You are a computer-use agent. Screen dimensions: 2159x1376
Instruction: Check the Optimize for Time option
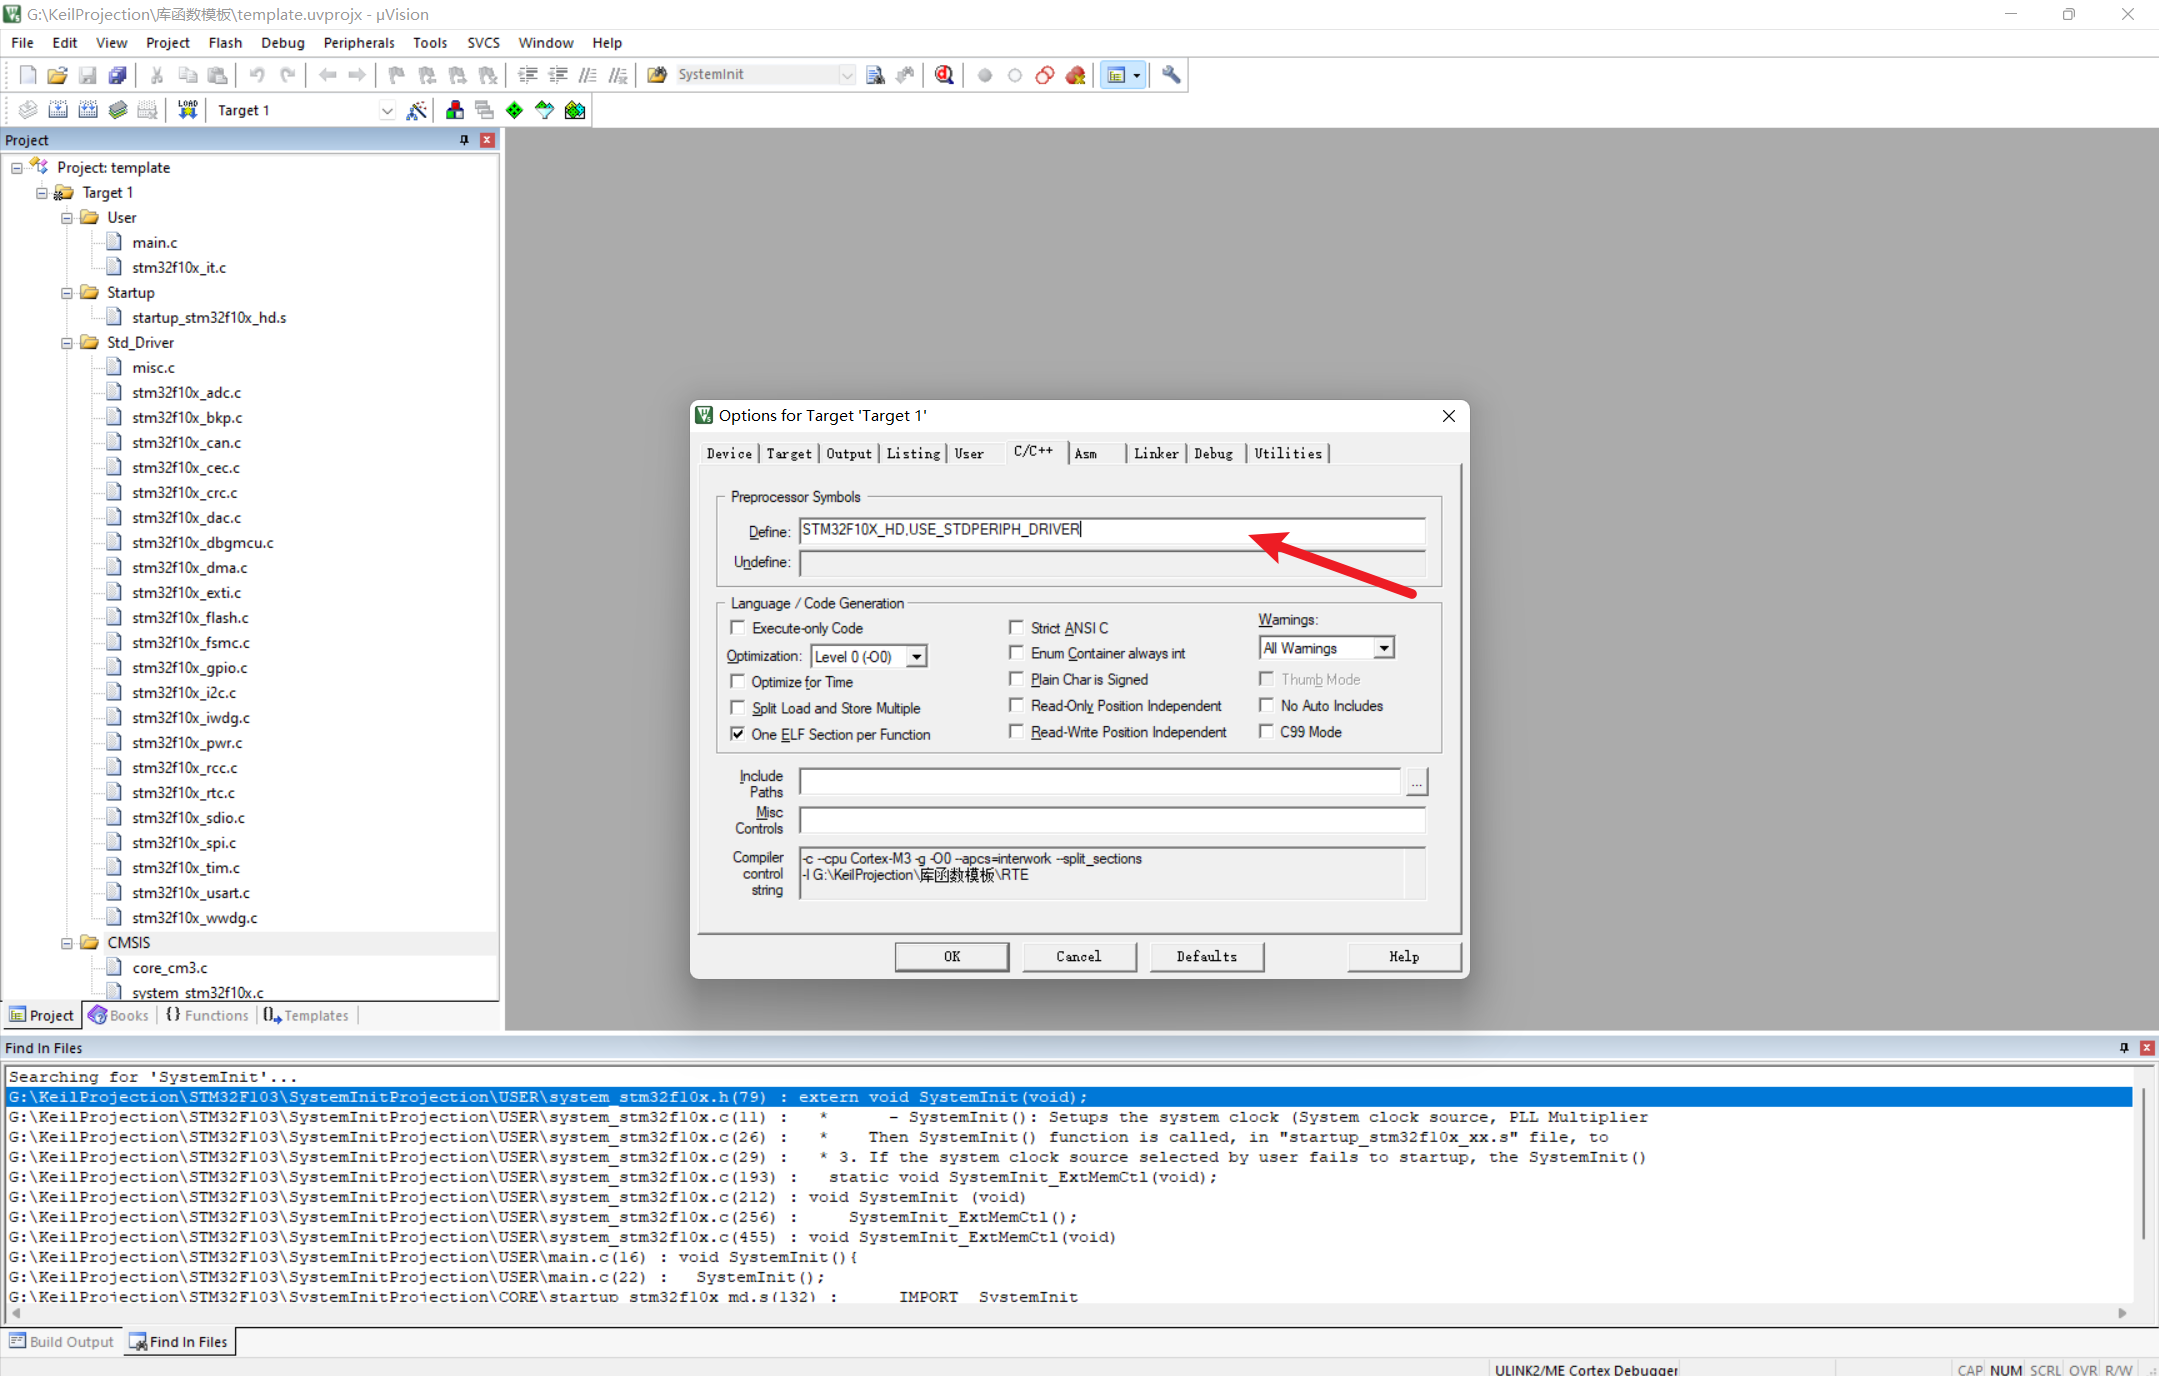737,681
